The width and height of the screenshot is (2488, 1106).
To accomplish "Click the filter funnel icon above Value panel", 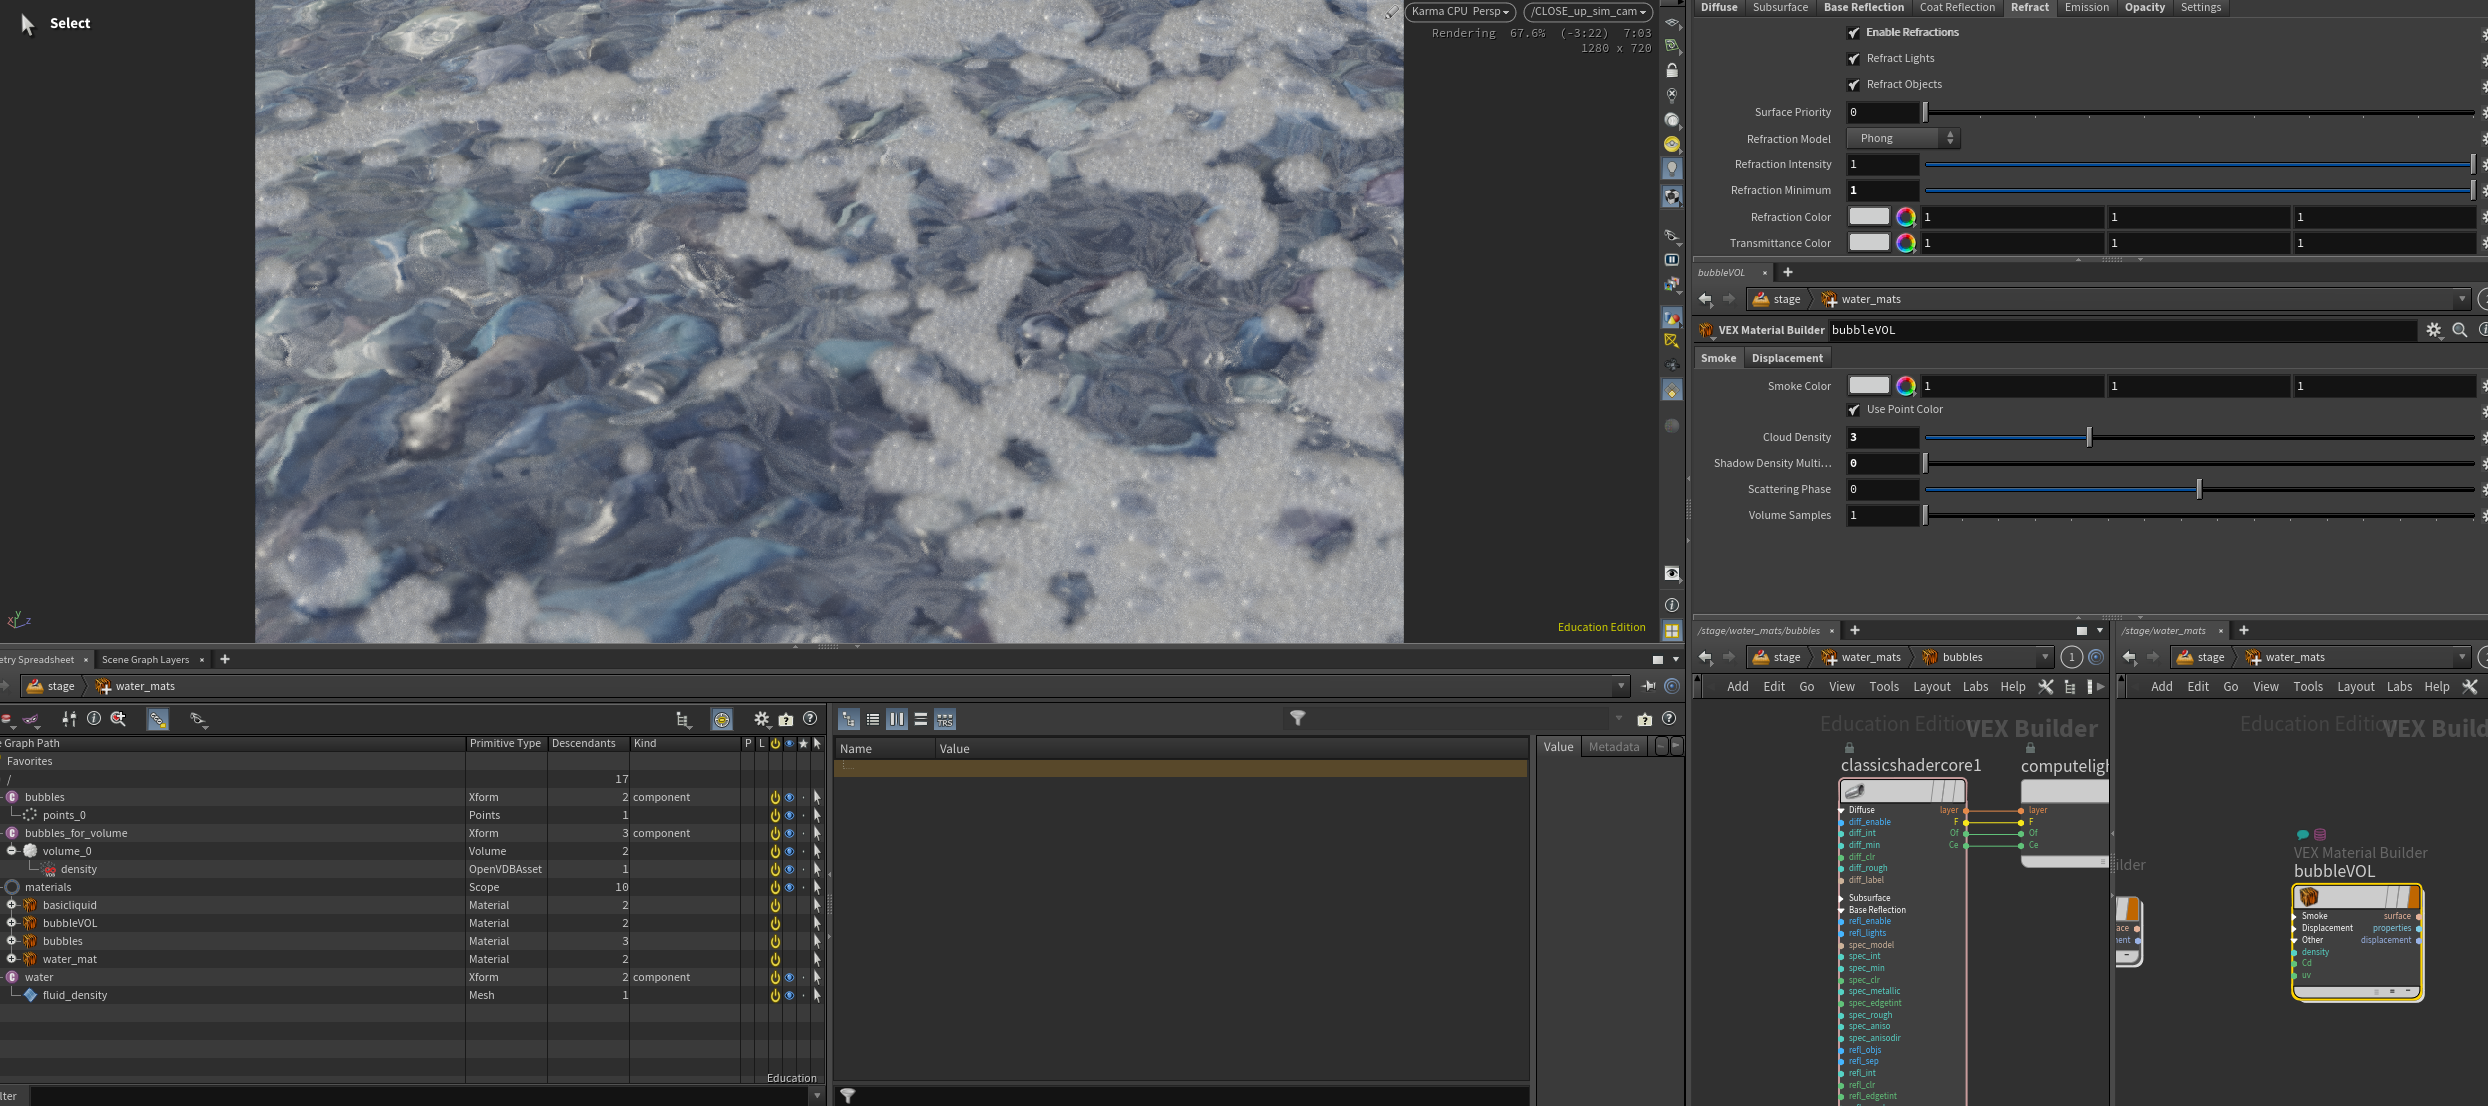I will [x=1298, y=718].
